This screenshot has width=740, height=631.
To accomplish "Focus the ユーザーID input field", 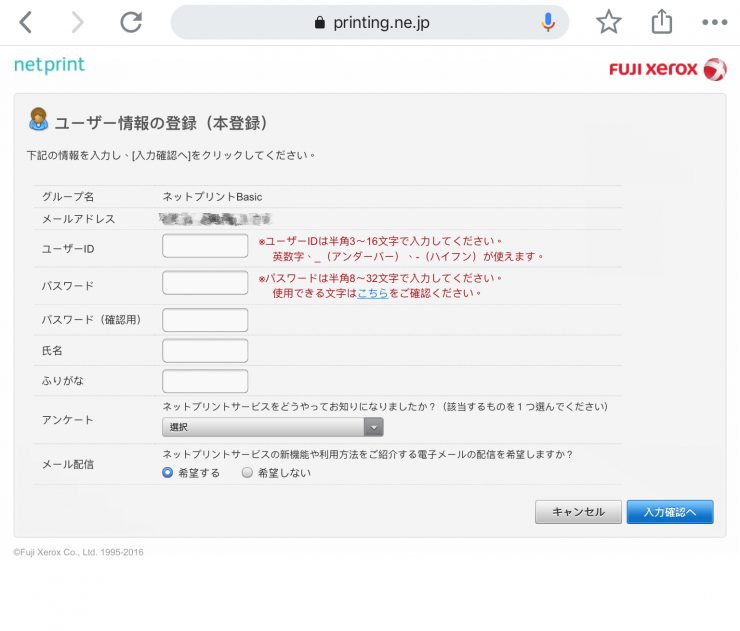I will (x=205, y=246).
